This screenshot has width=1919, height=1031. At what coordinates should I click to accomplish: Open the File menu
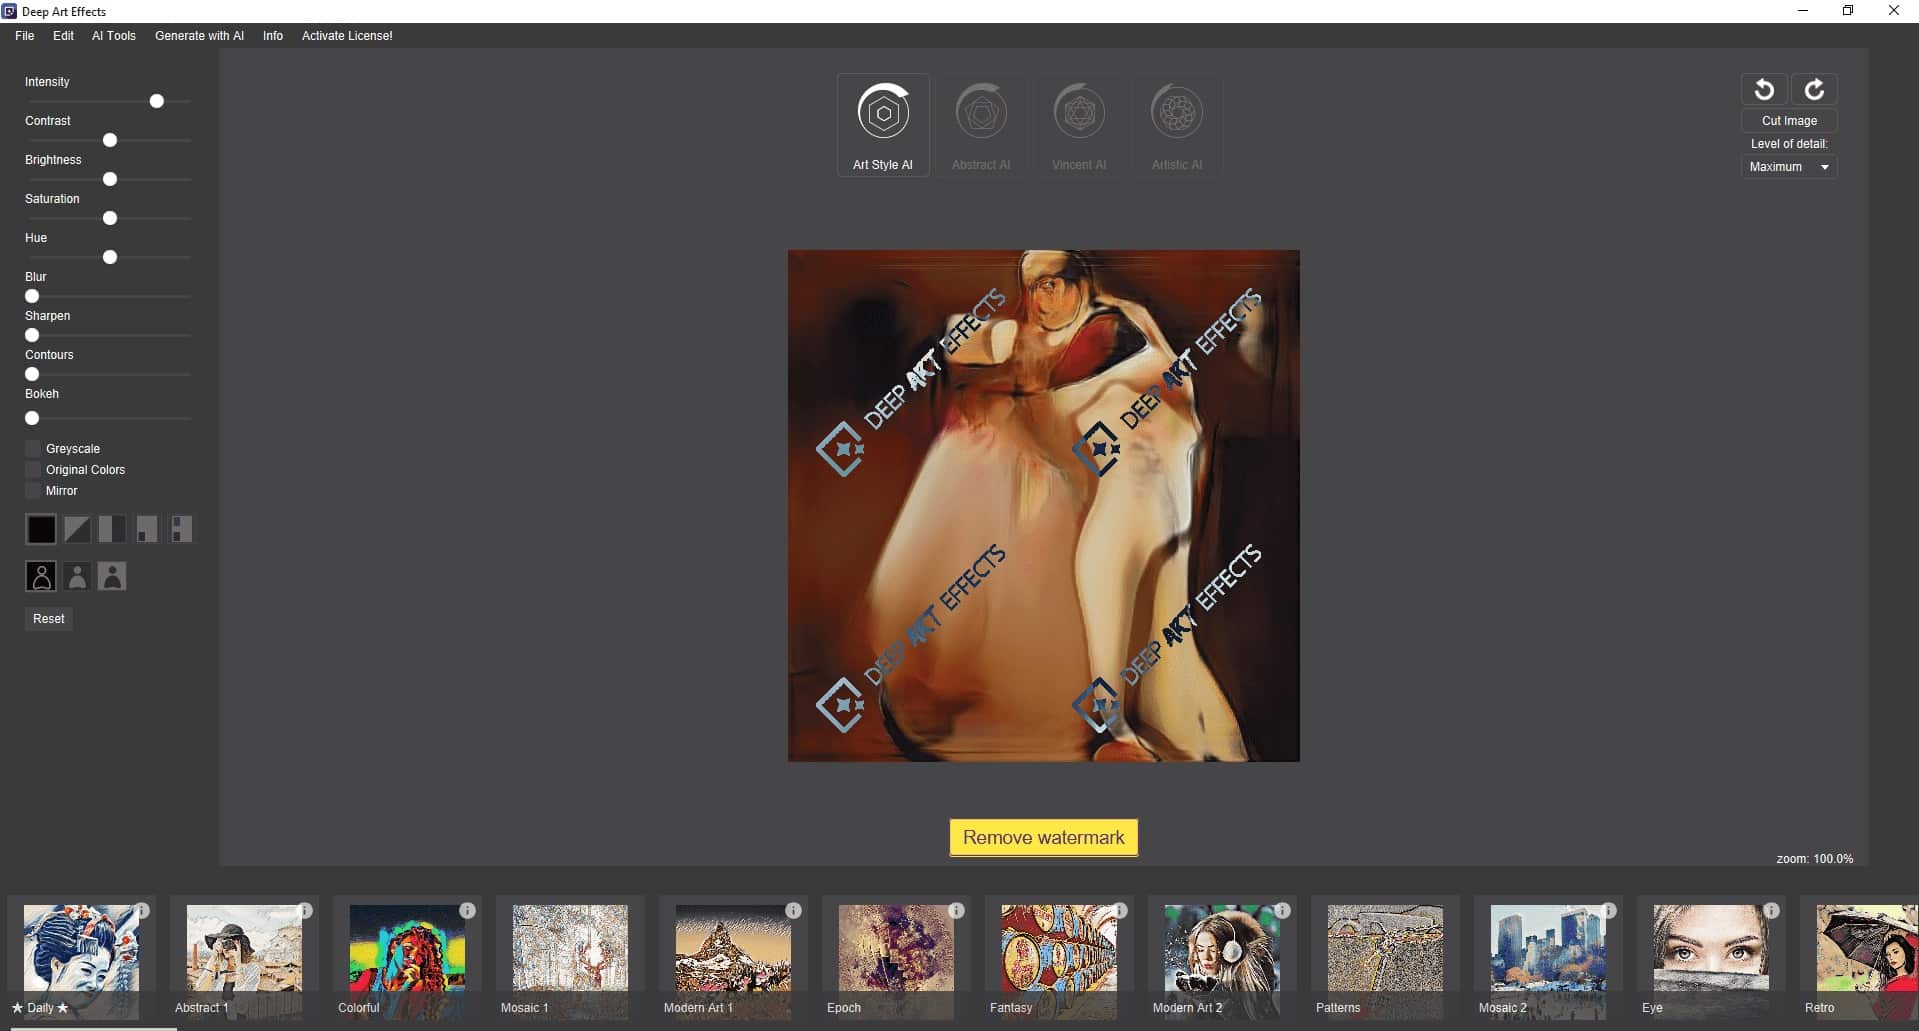[25, 36]
